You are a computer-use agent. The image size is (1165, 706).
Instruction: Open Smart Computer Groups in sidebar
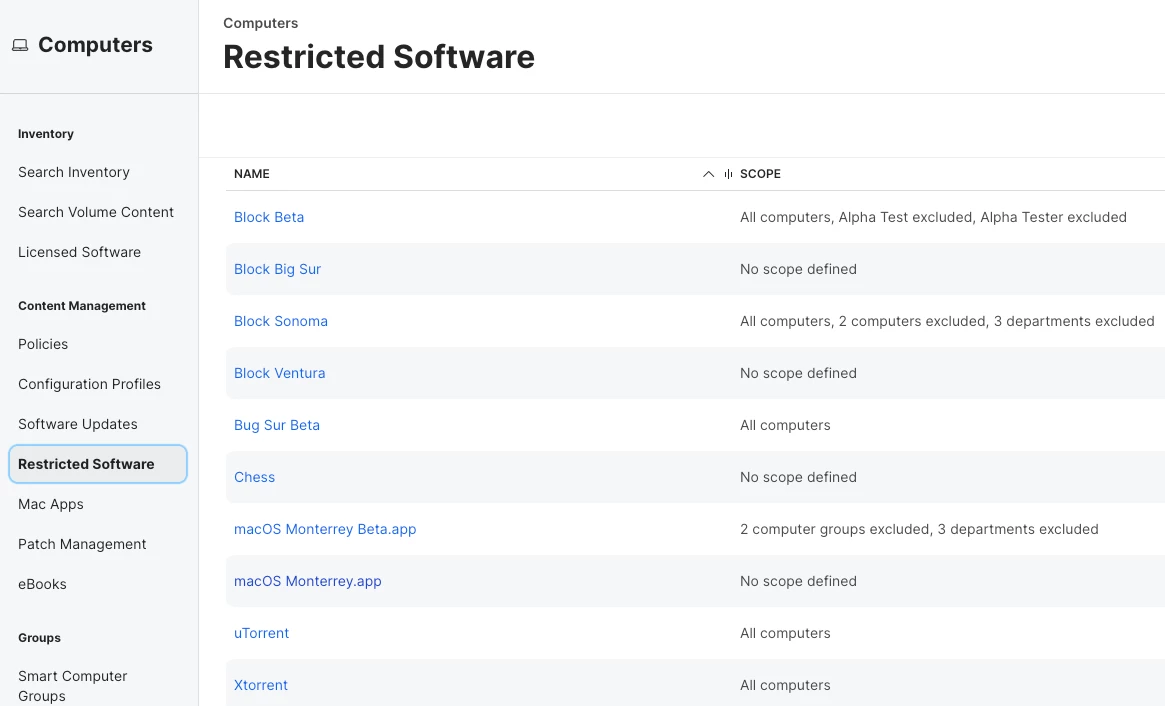73,686
